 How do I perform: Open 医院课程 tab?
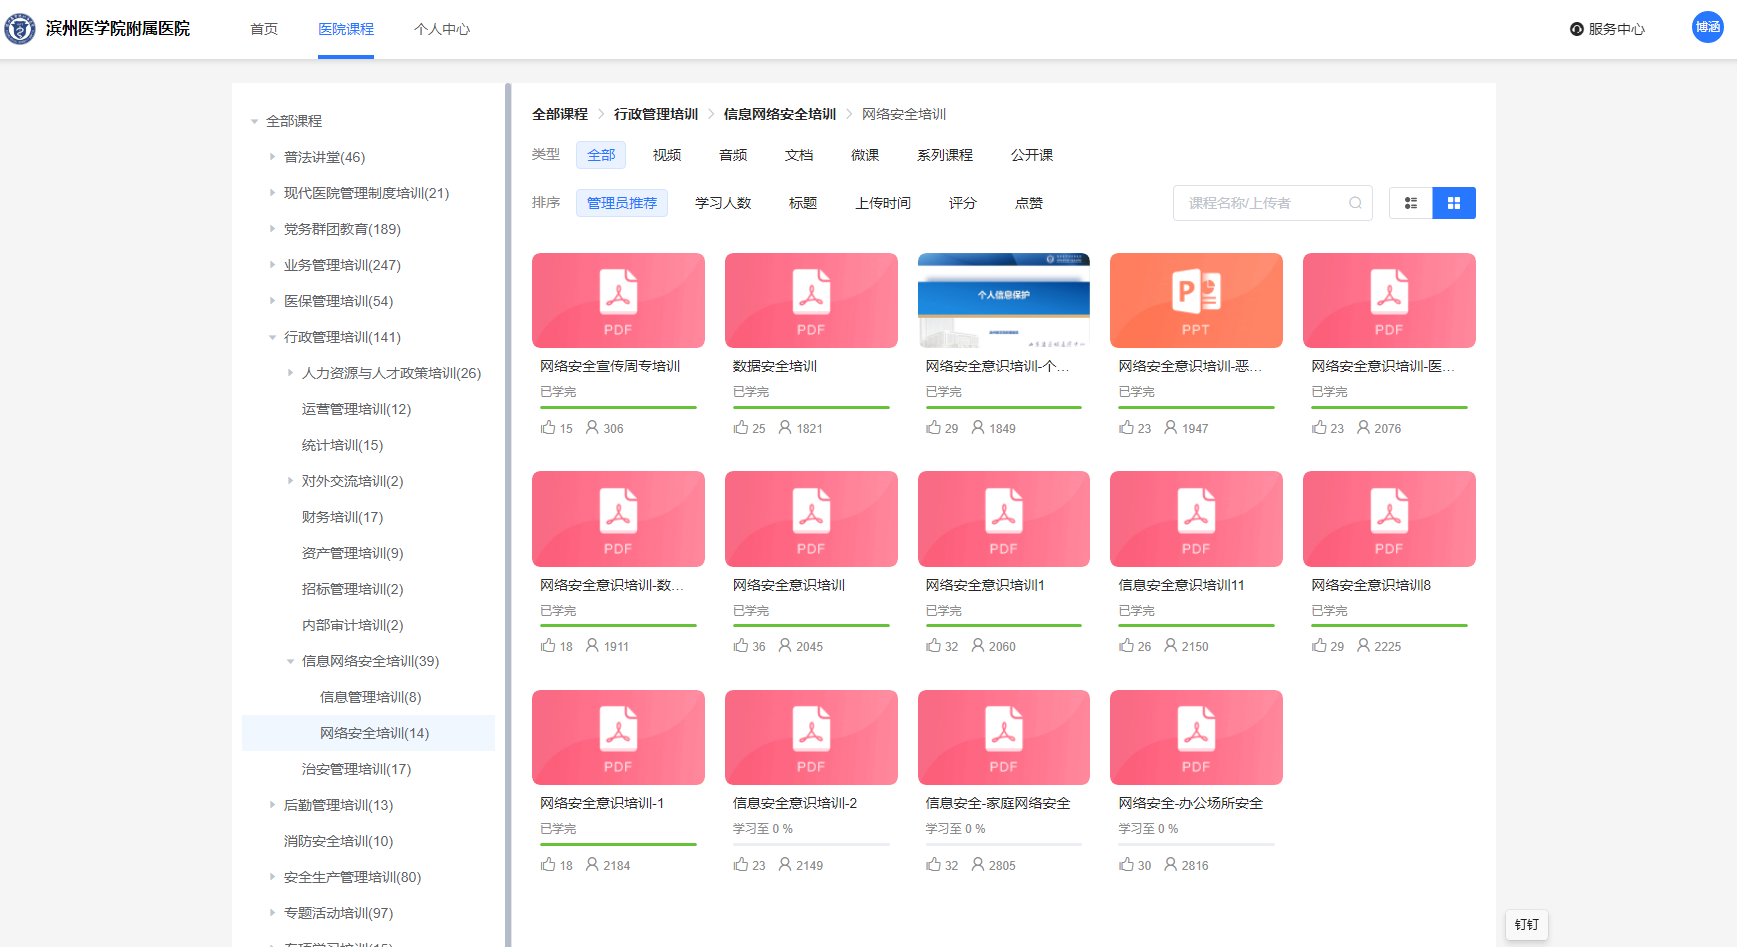click(x=346, y=29)
